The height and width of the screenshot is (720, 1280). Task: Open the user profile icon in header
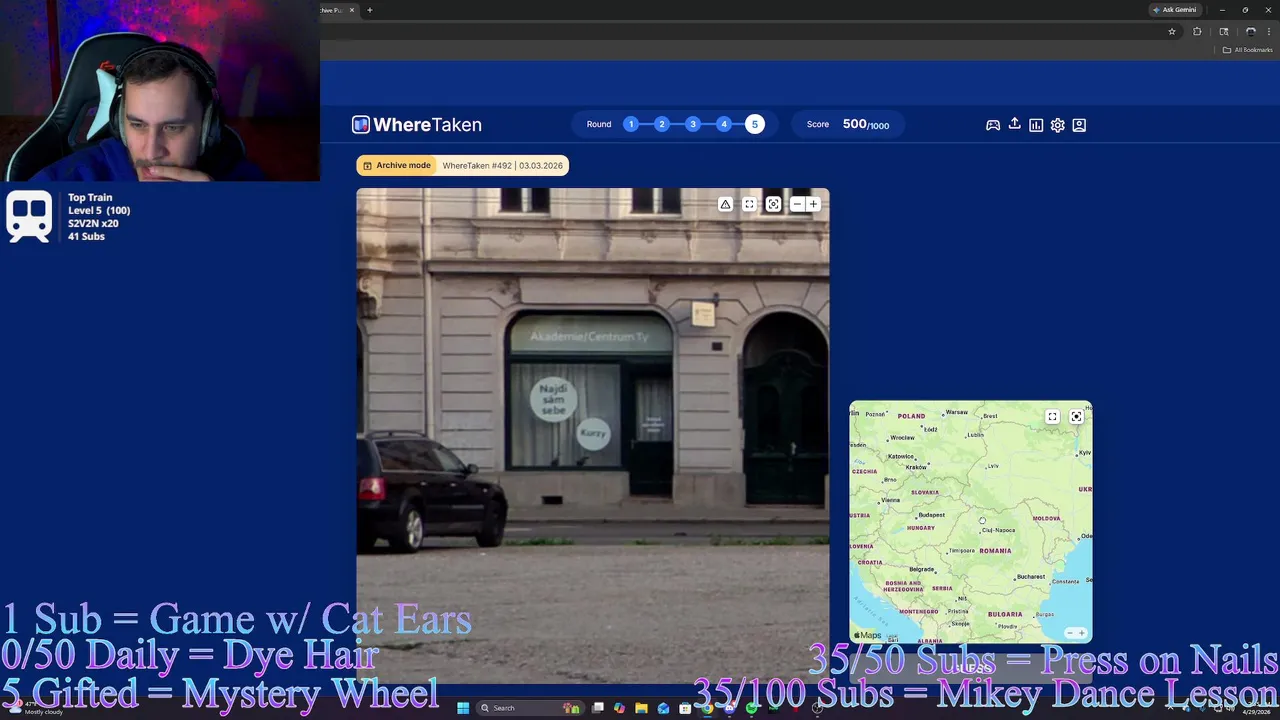point(1079,125)
